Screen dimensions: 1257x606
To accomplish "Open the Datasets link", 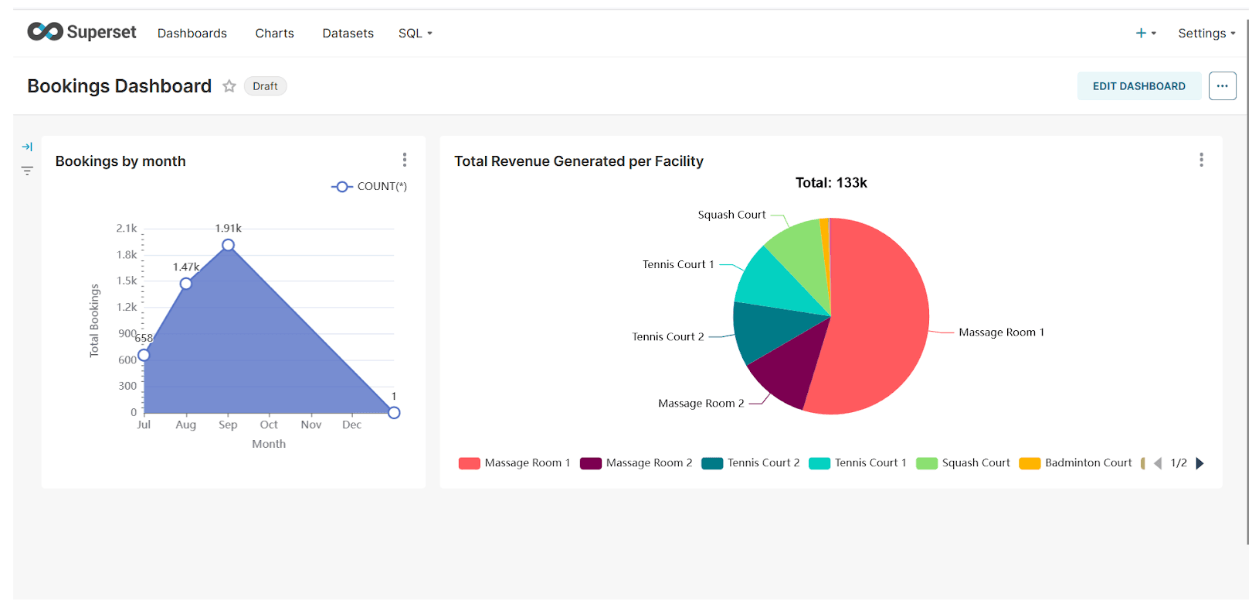I will click(348, 33).
